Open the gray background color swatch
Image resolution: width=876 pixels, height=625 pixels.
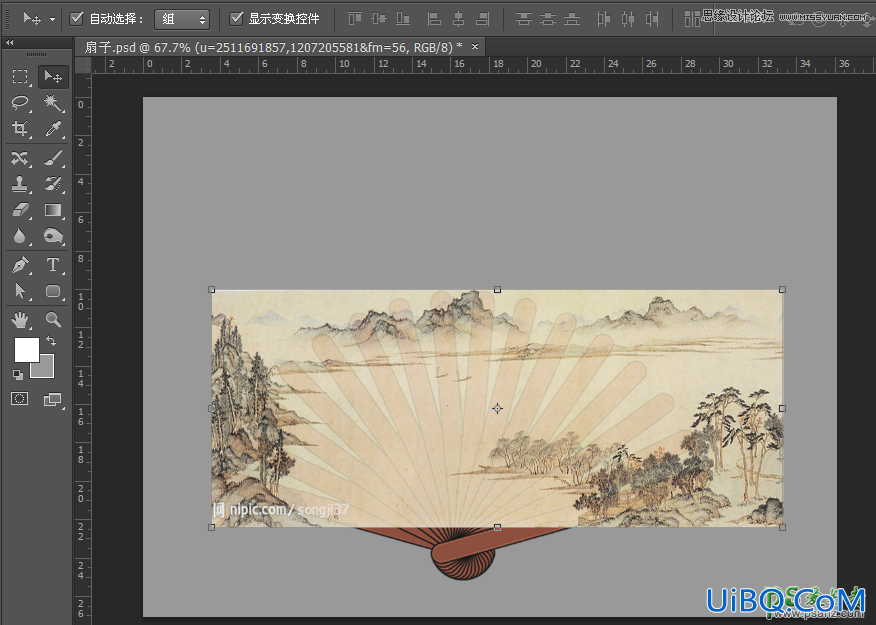point(46,370)
